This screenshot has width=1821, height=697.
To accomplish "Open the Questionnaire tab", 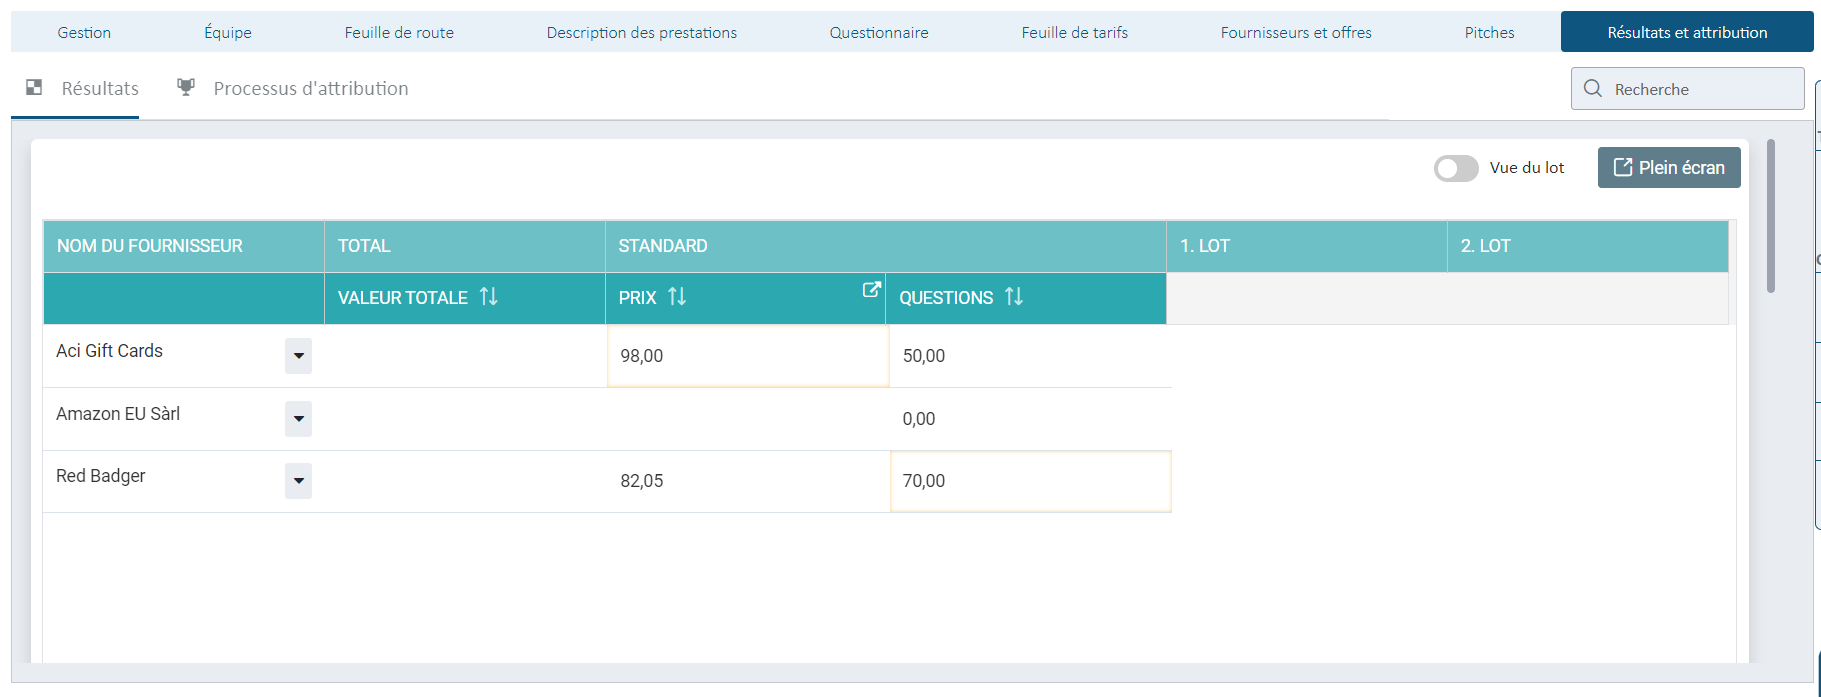I will (x=879, y=32).
